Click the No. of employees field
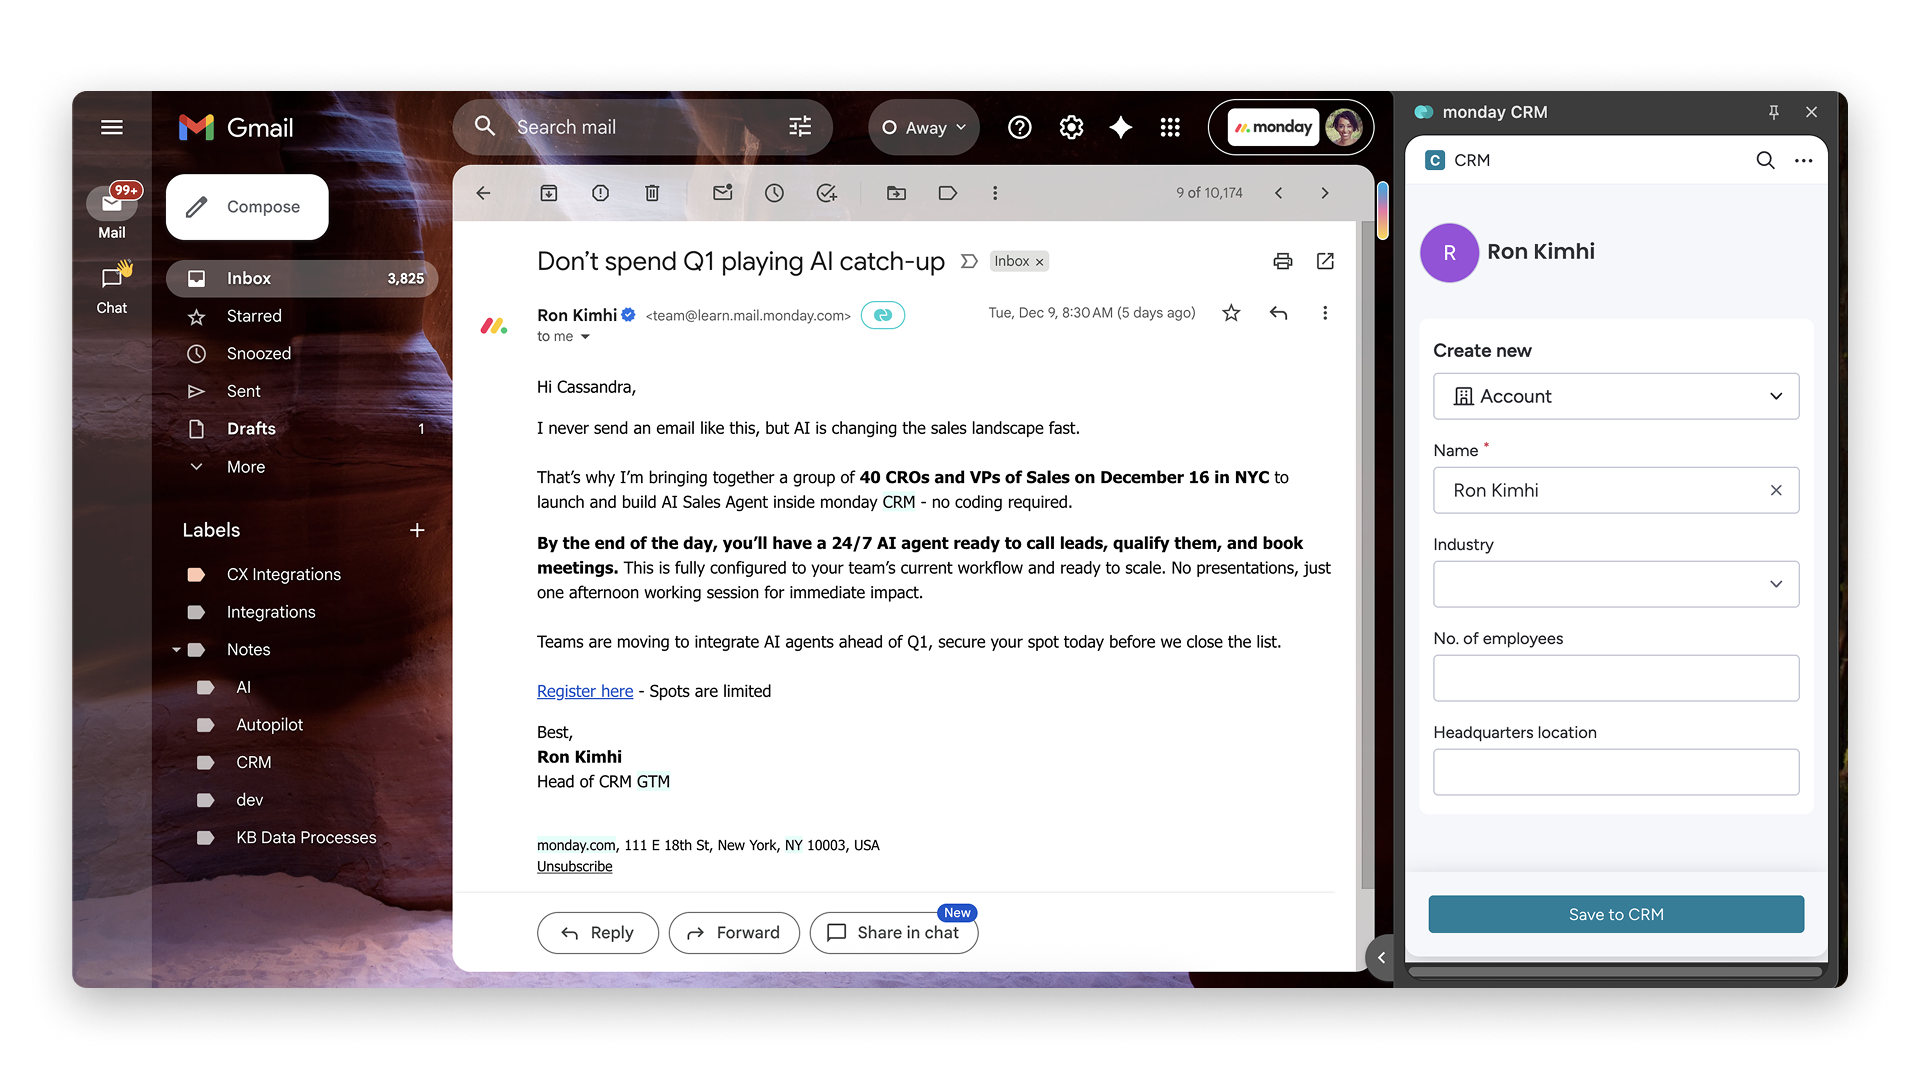The height and width of the screenshot is (1080, 1920). click(1615, 678)
